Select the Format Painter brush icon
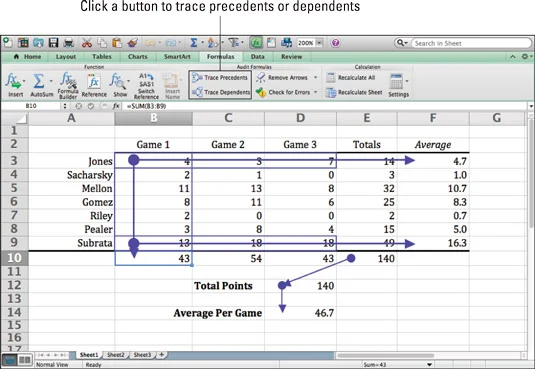Viewport: 535px width, 369px height. click(132, 43)
